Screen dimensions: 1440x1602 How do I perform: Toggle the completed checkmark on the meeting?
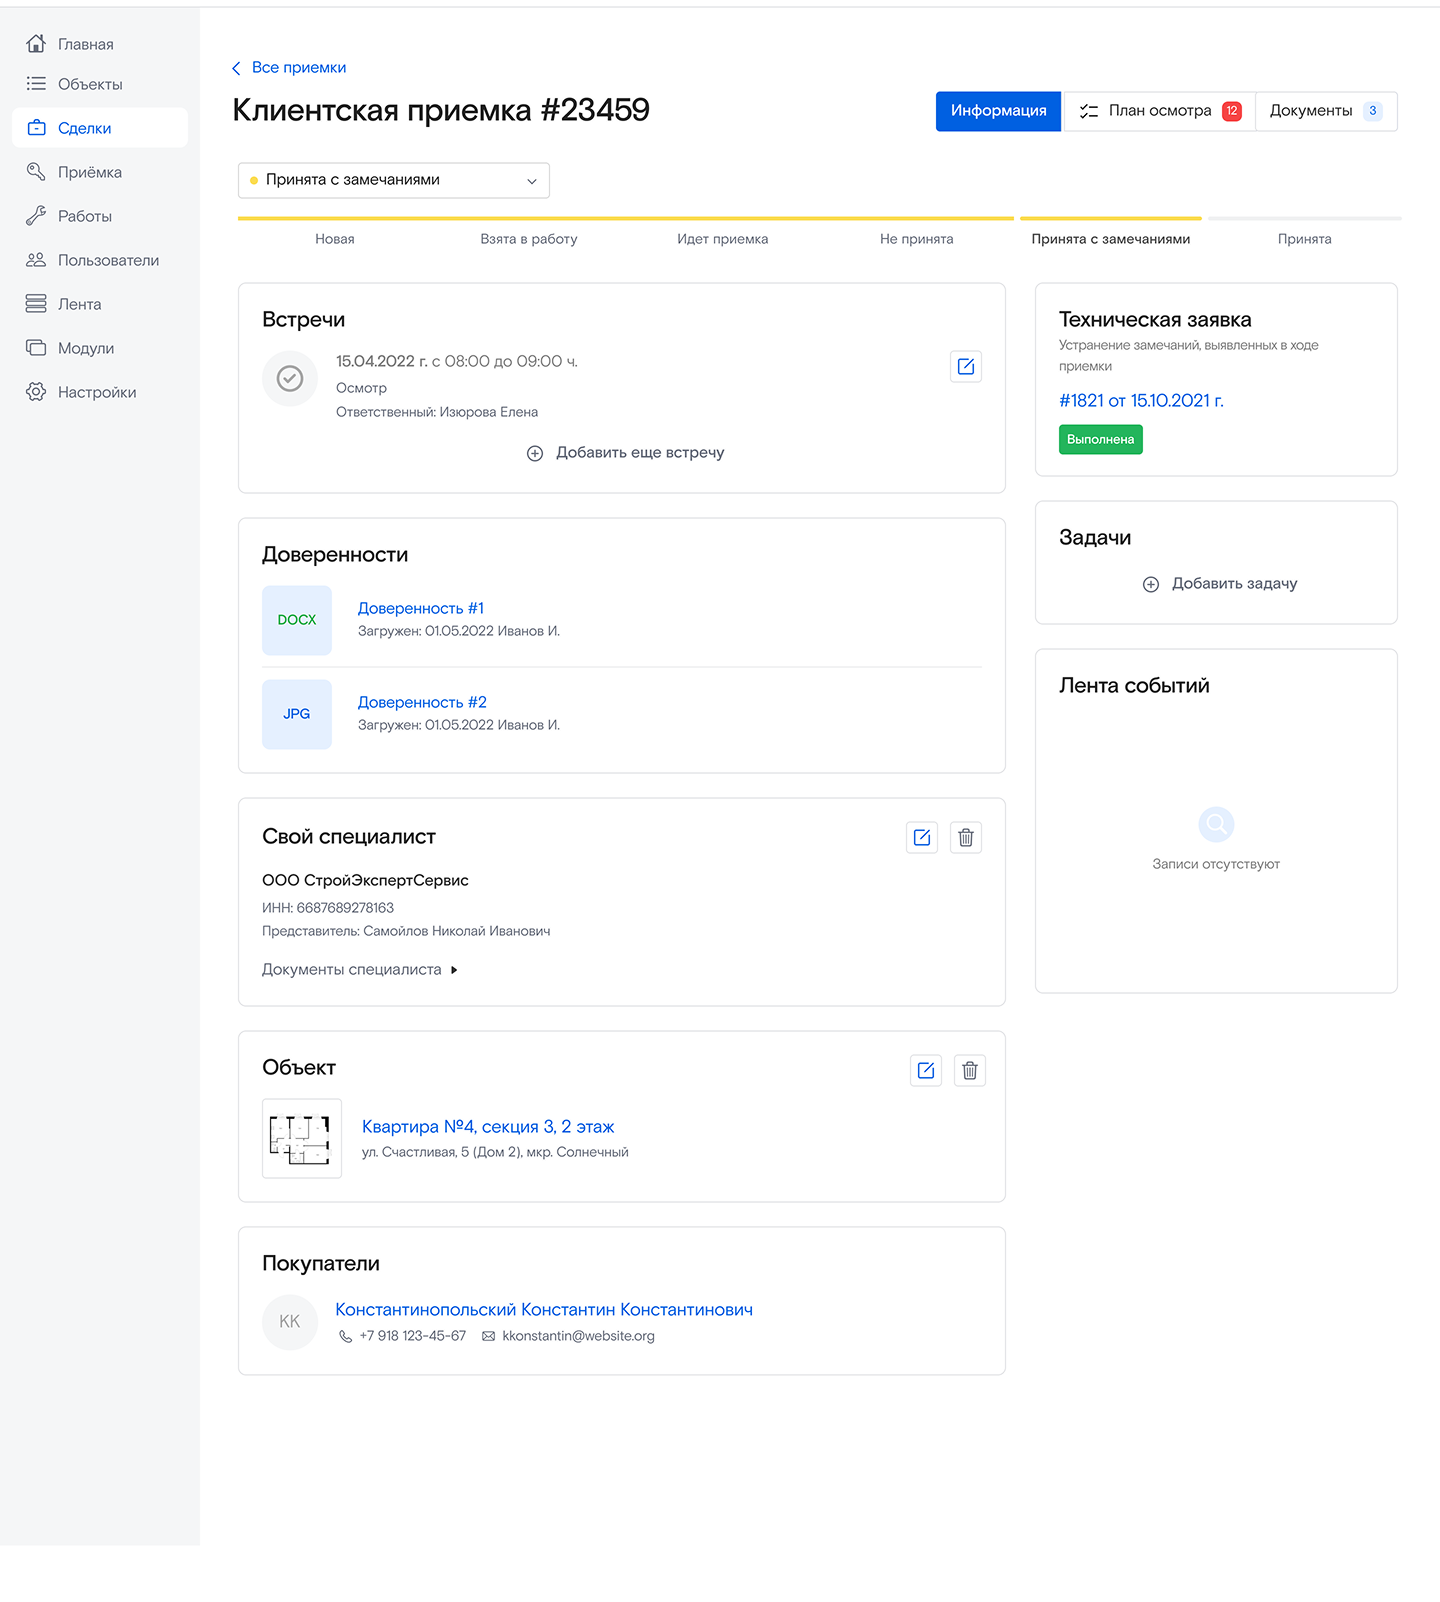[290, 378]
